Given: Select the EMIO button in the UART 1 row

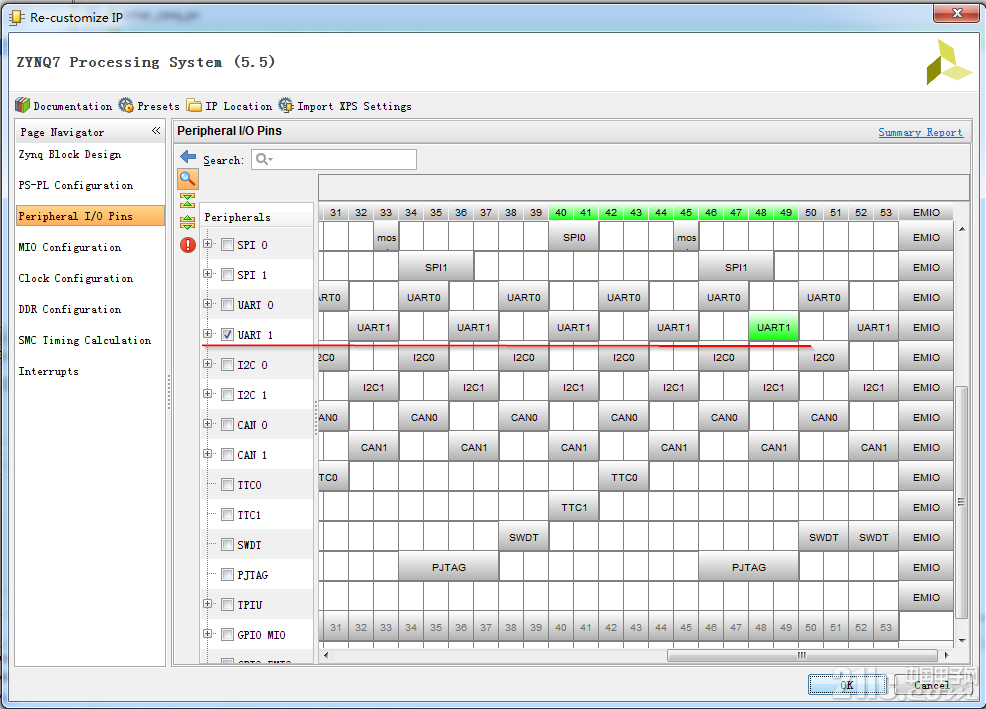Looking at the screenshot, I should (x=926, y=327).
